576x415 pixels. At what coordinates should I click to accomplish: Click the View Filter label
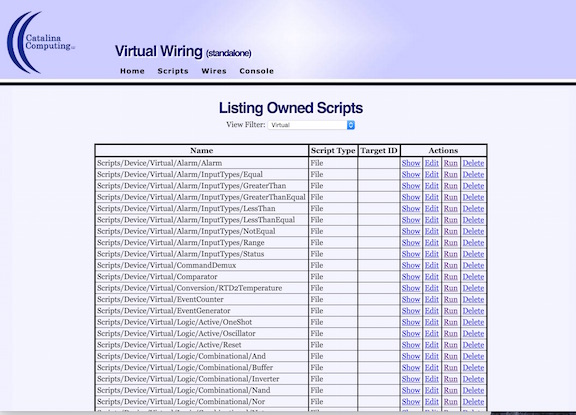pyautogui.click(x=245, y=125)
